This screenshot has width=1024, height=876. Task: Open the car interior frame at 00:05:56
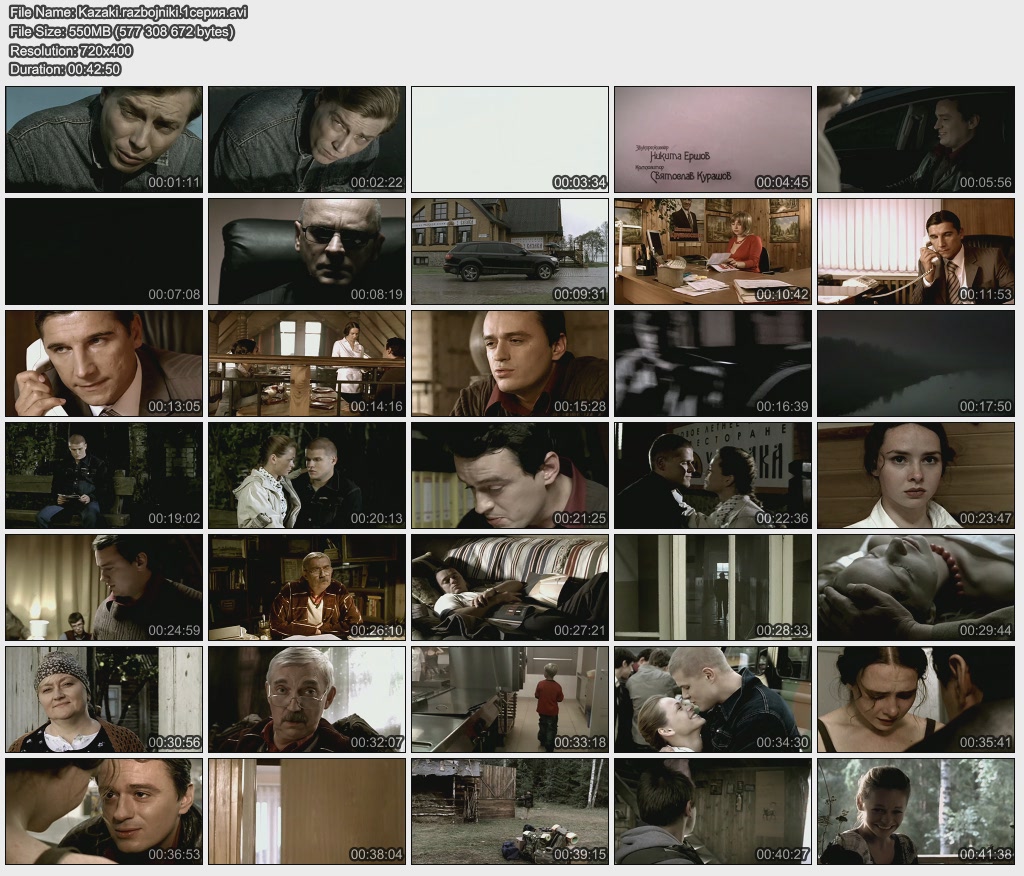[916, 139]
